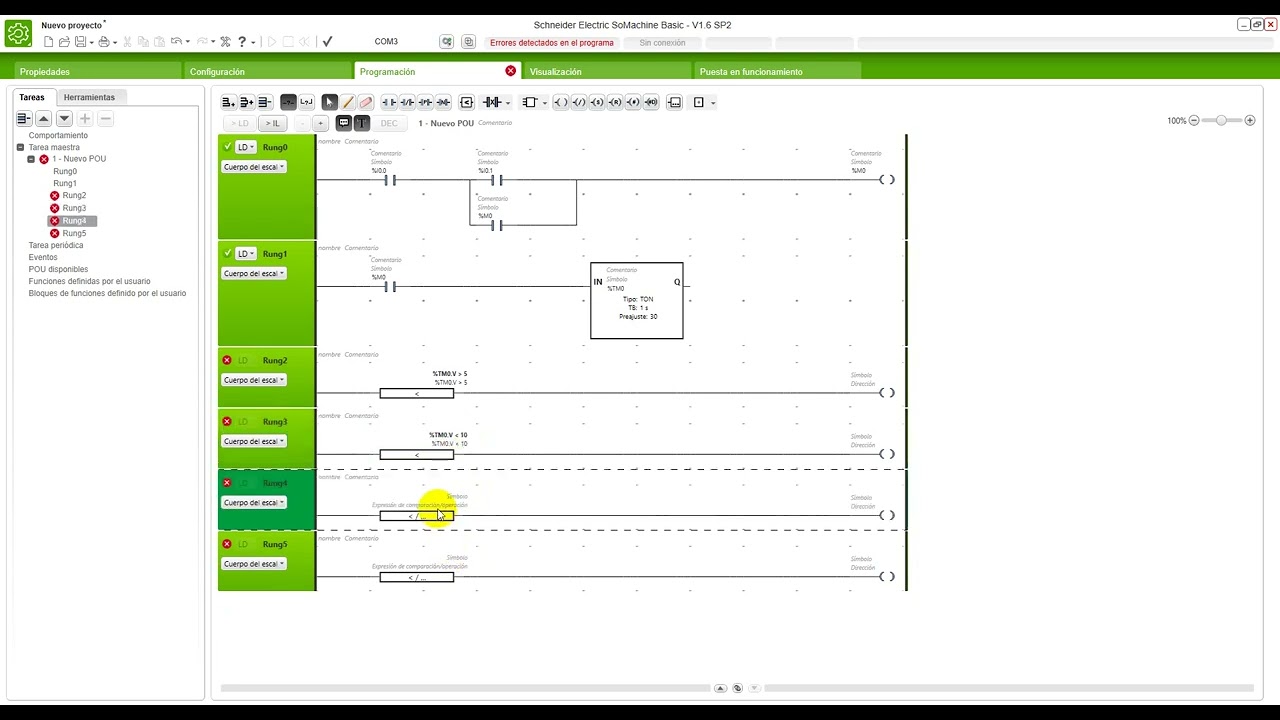This screenshot has width=1280, height=720.
Task: Open the Rung0 LD language dropdown
Action: (x=246, y=147)
